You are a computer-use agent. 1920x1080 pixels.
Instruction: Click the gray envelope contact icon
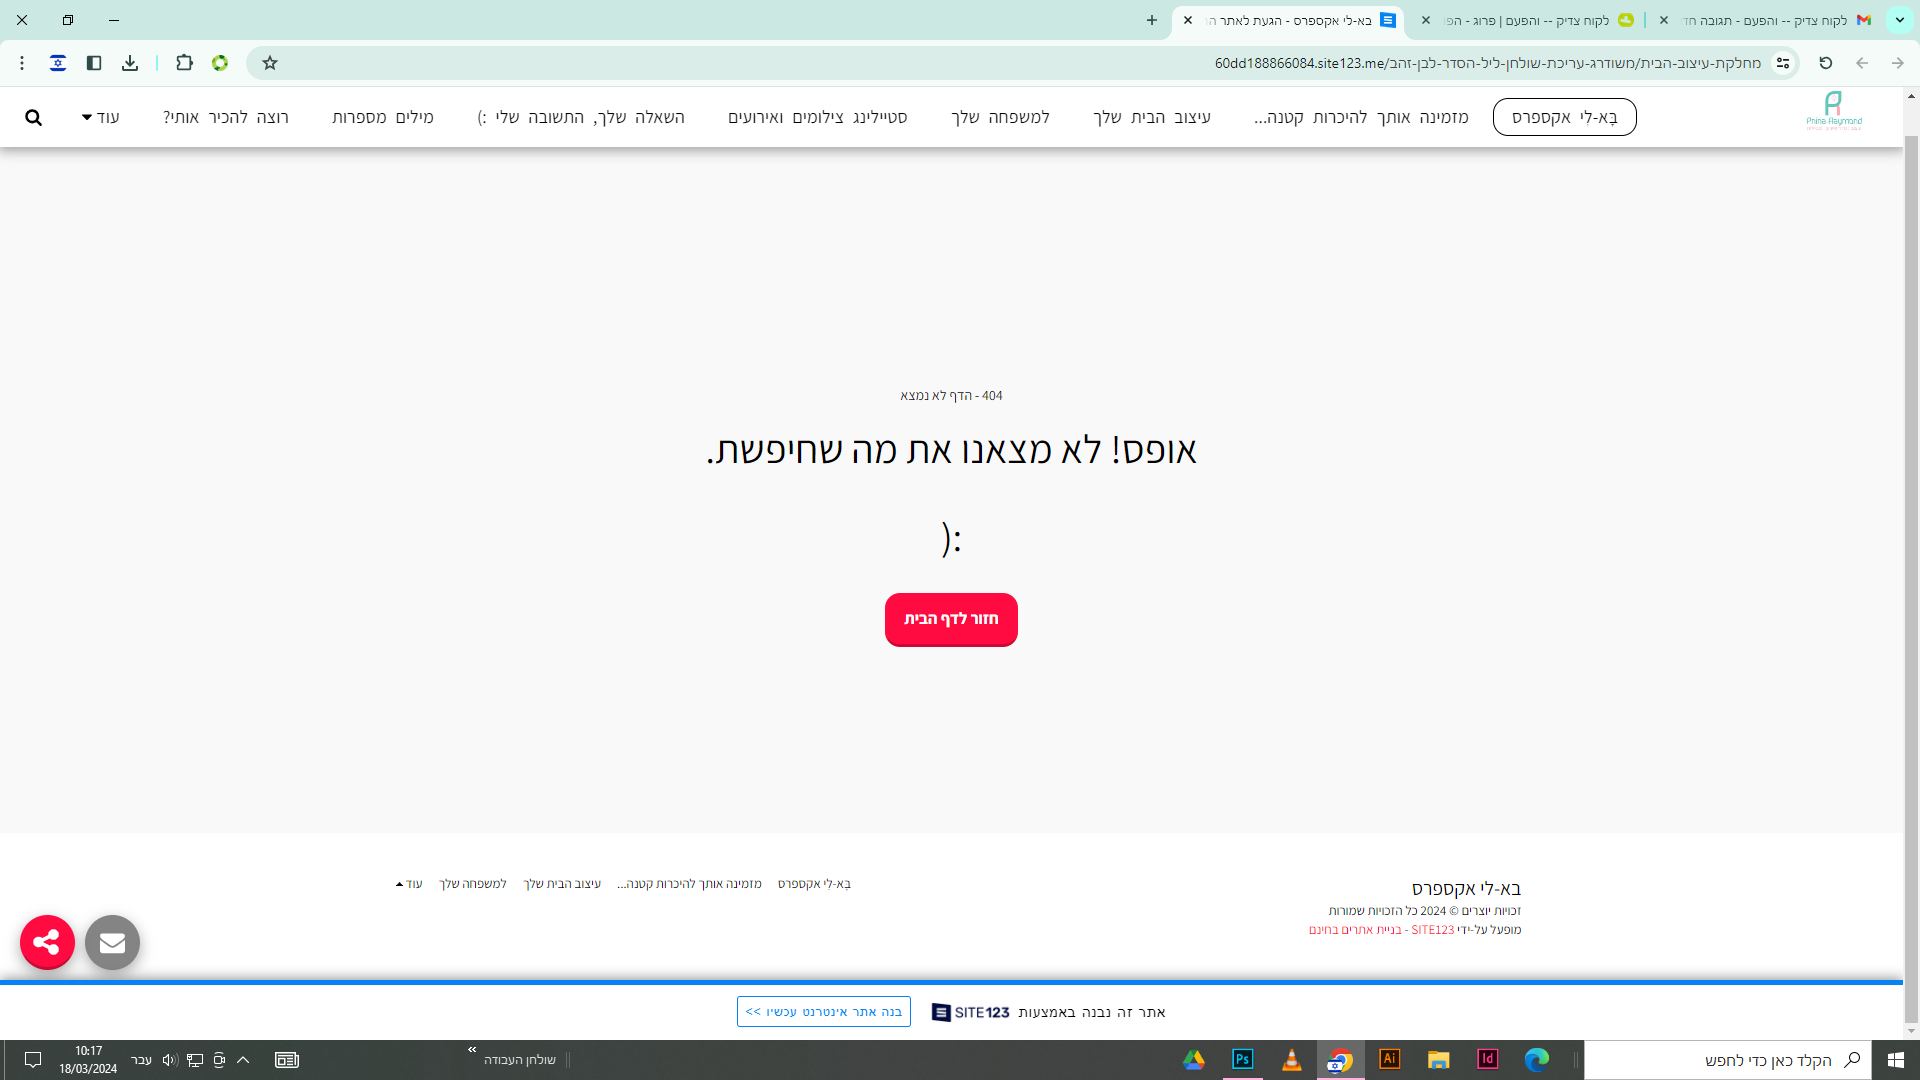(x=112, y=942)
